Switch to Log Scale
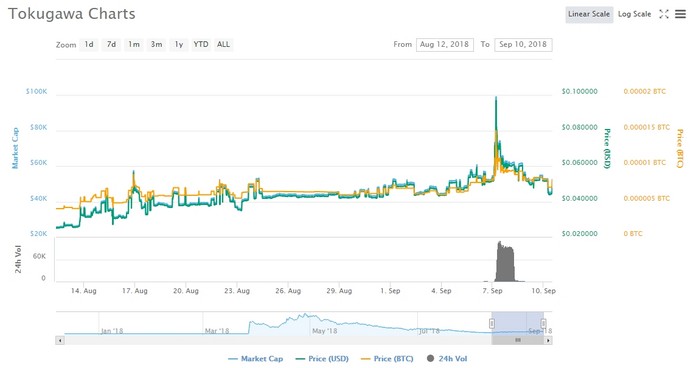This screenshot has width=699, height=368. coord(634,14)
